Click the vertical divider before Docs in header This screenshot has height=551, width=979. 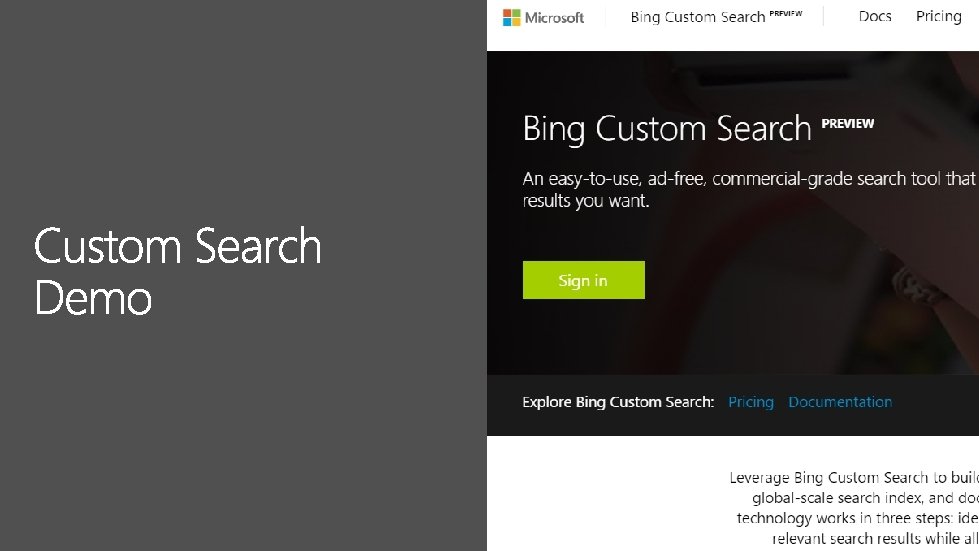tap(823, 17)
